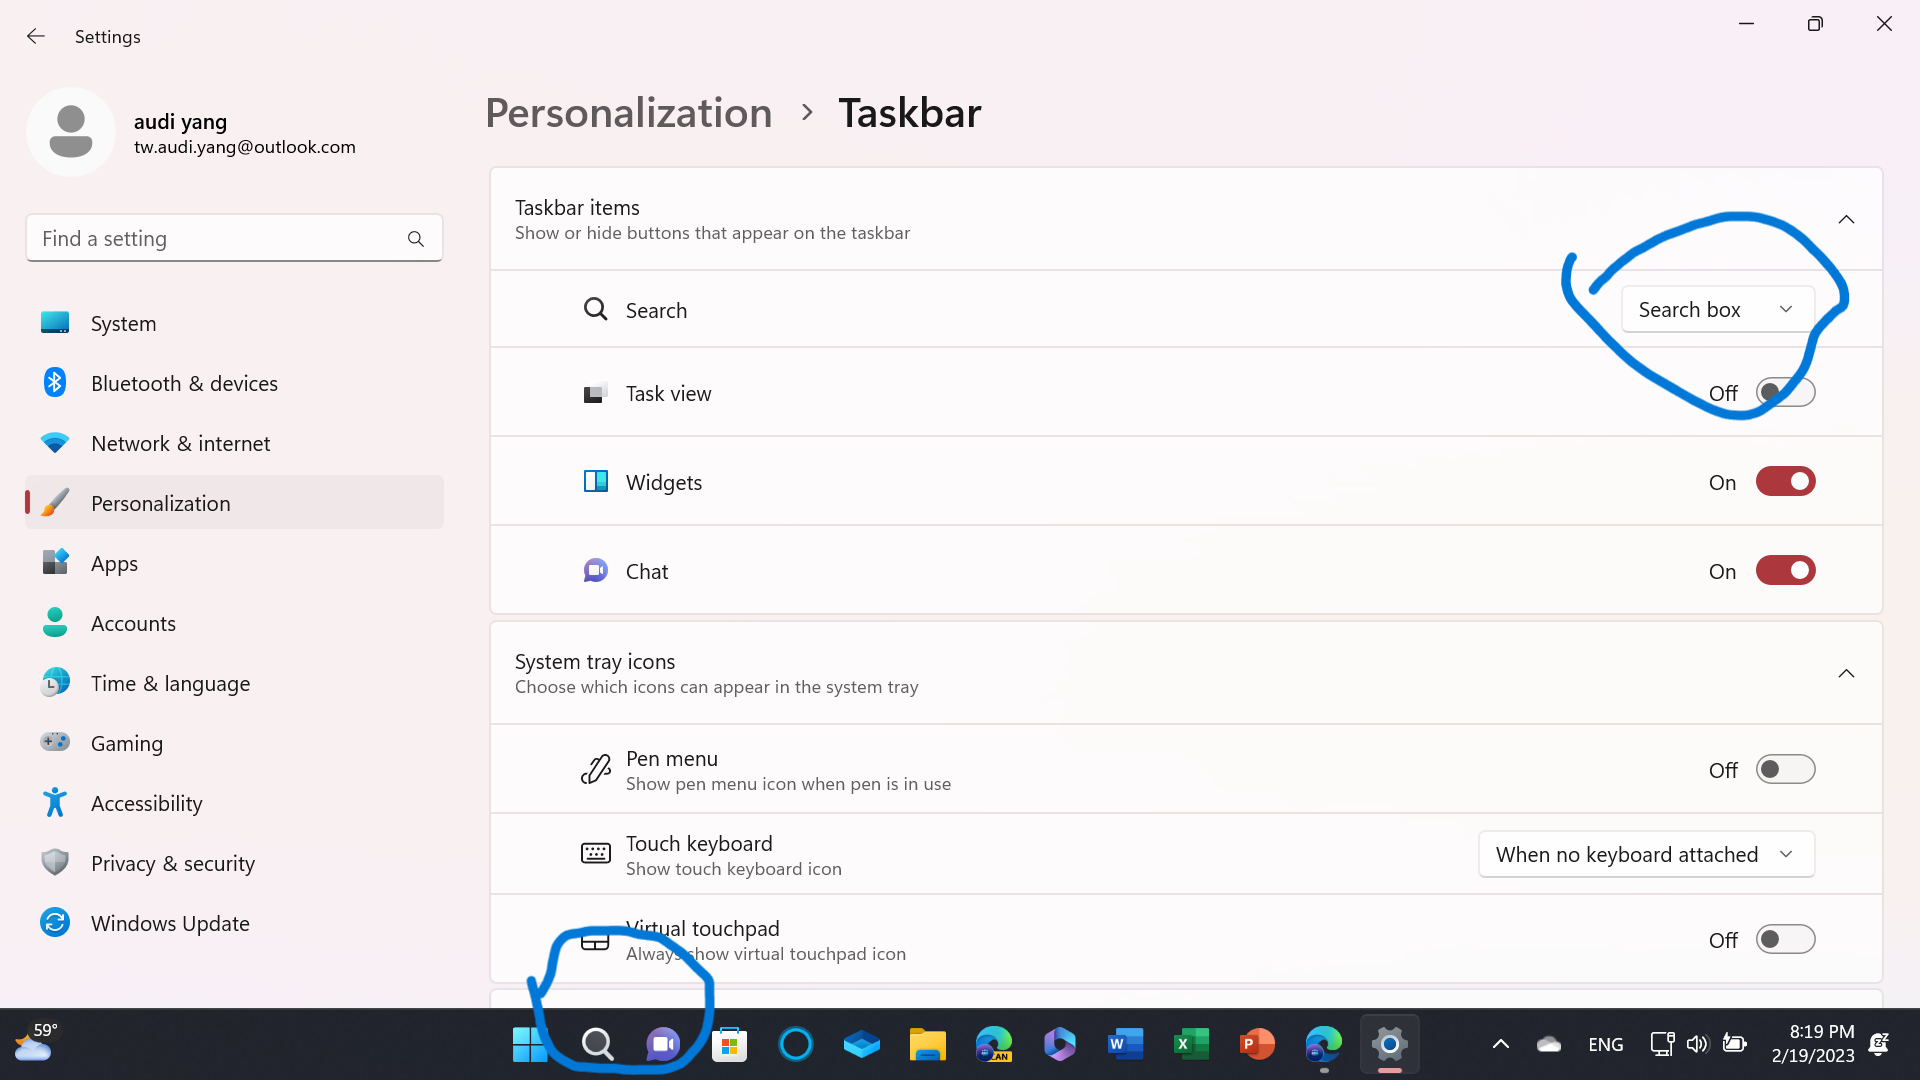Turn off the Widgets toggle

coord(1785,481)
